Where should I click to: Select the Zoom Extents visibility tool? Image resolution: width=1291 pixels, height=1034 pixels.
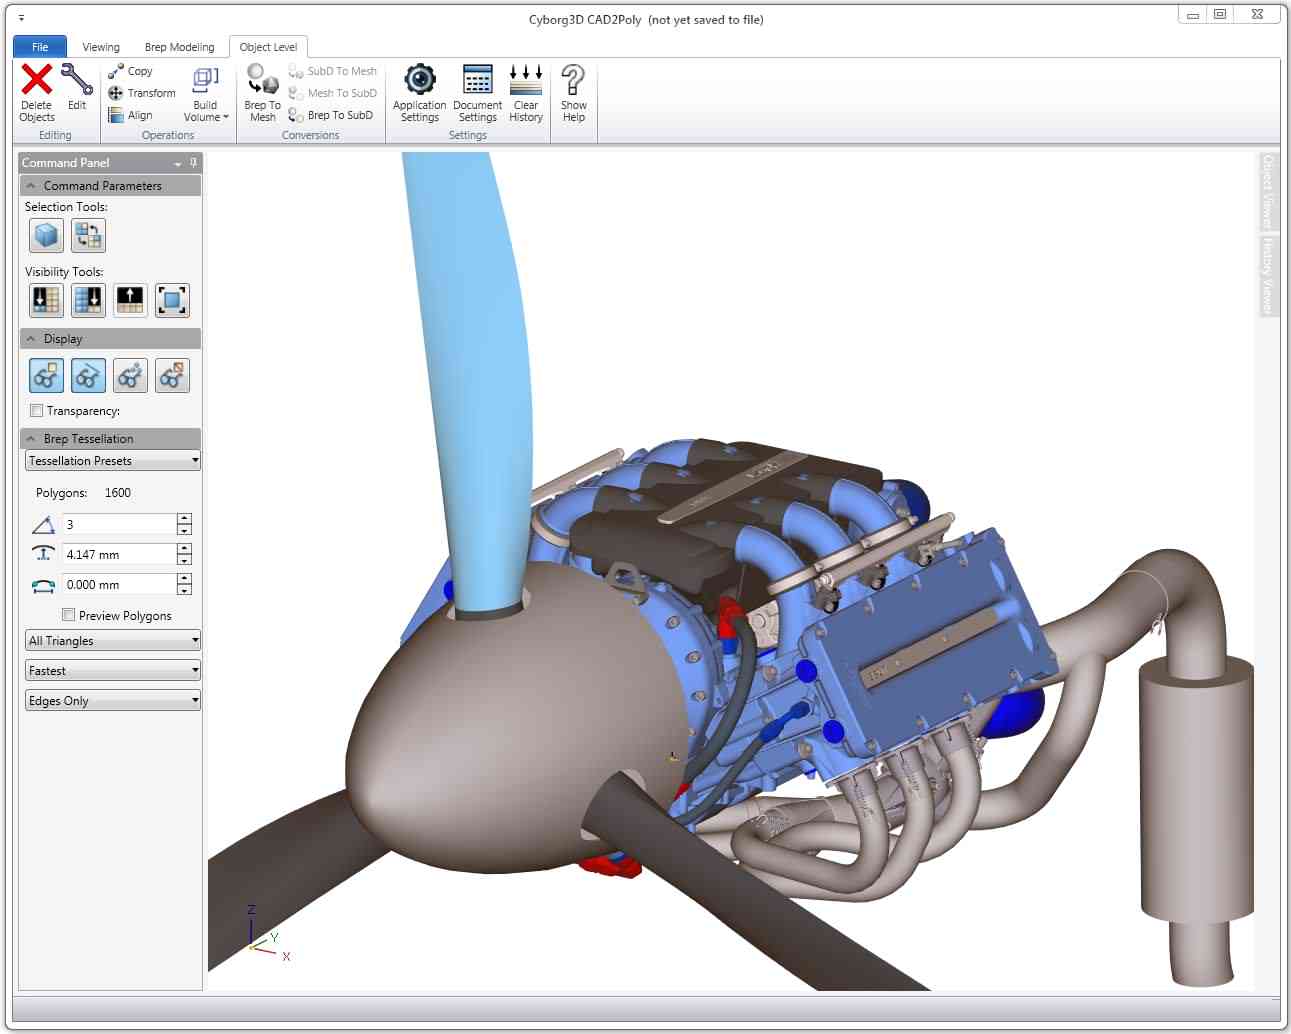tap(172, 300)
